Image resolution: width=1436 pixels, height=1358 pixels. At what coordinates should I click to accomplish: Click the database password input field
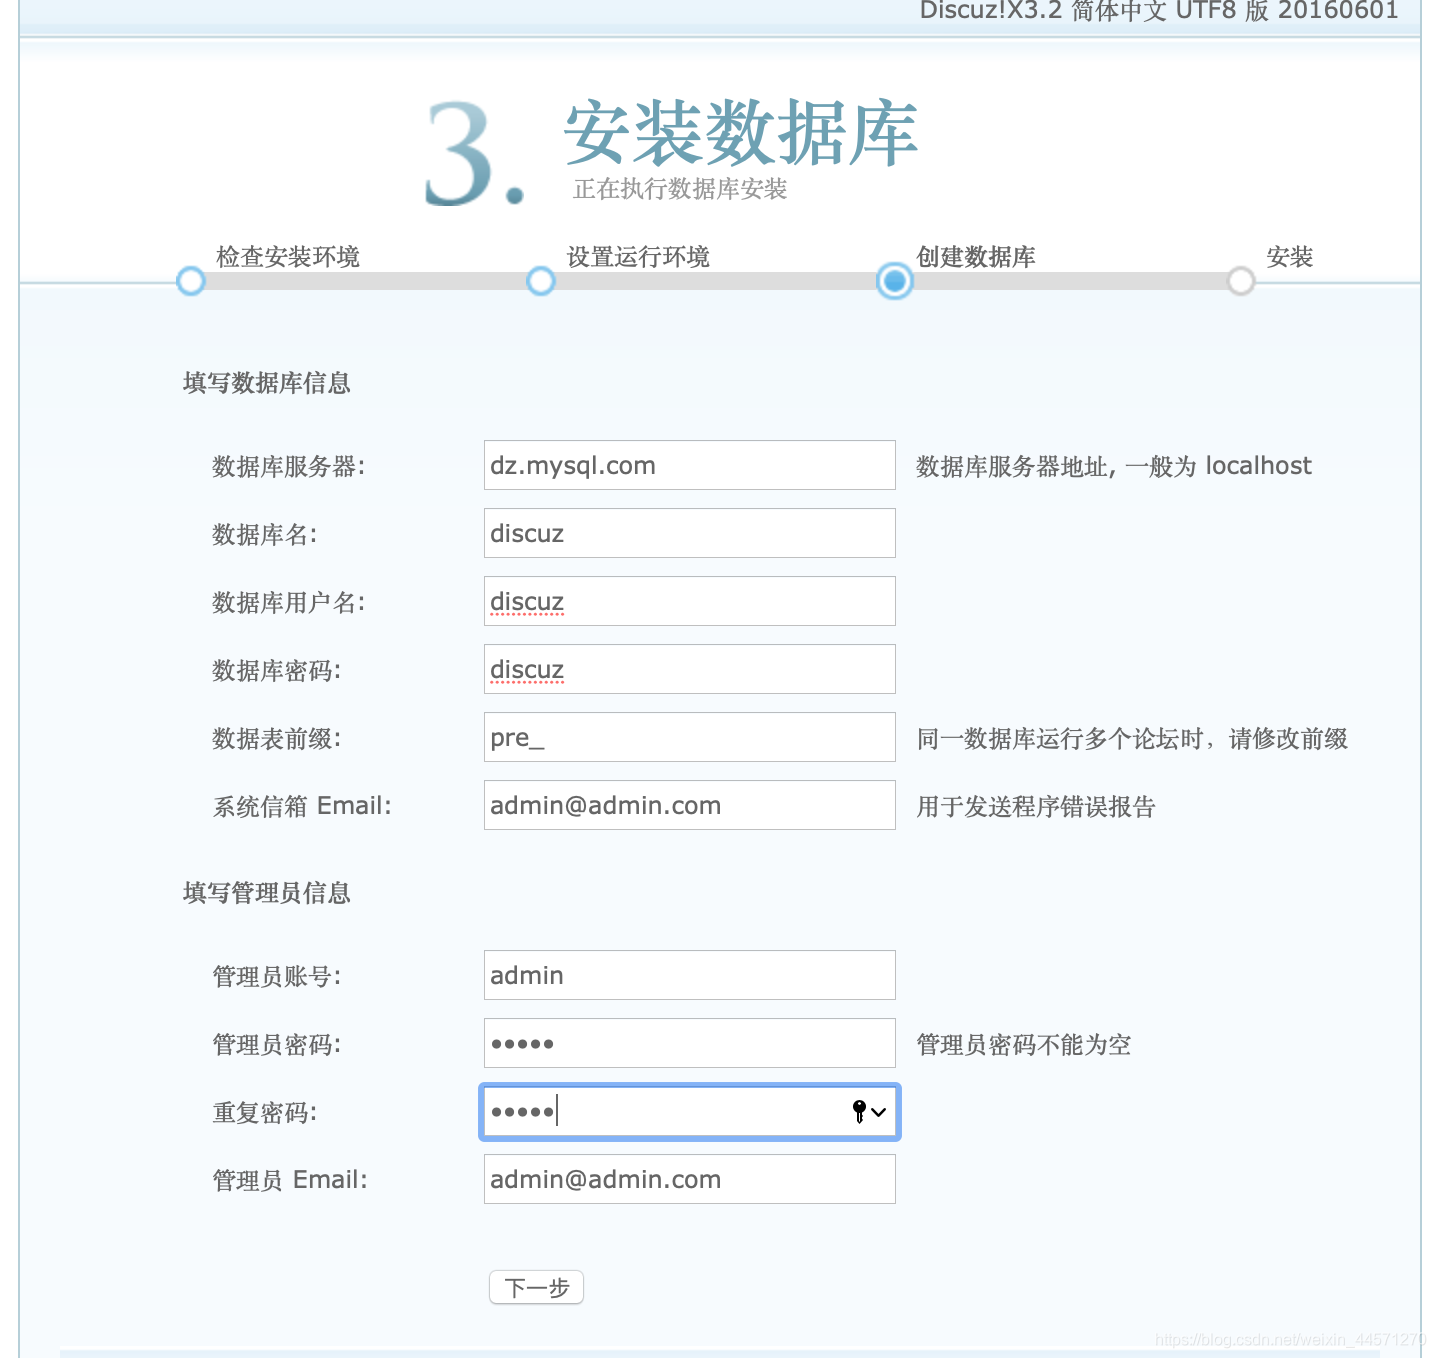(690, 669)
